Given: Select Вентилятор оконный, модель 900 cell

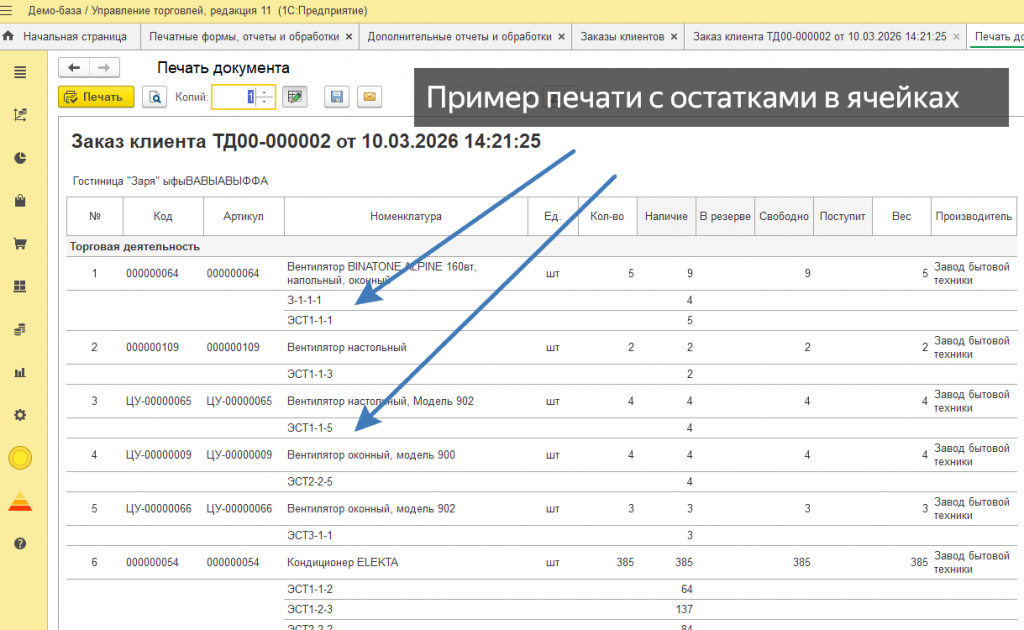Looking at the screenshot, I should coord(406,455).
